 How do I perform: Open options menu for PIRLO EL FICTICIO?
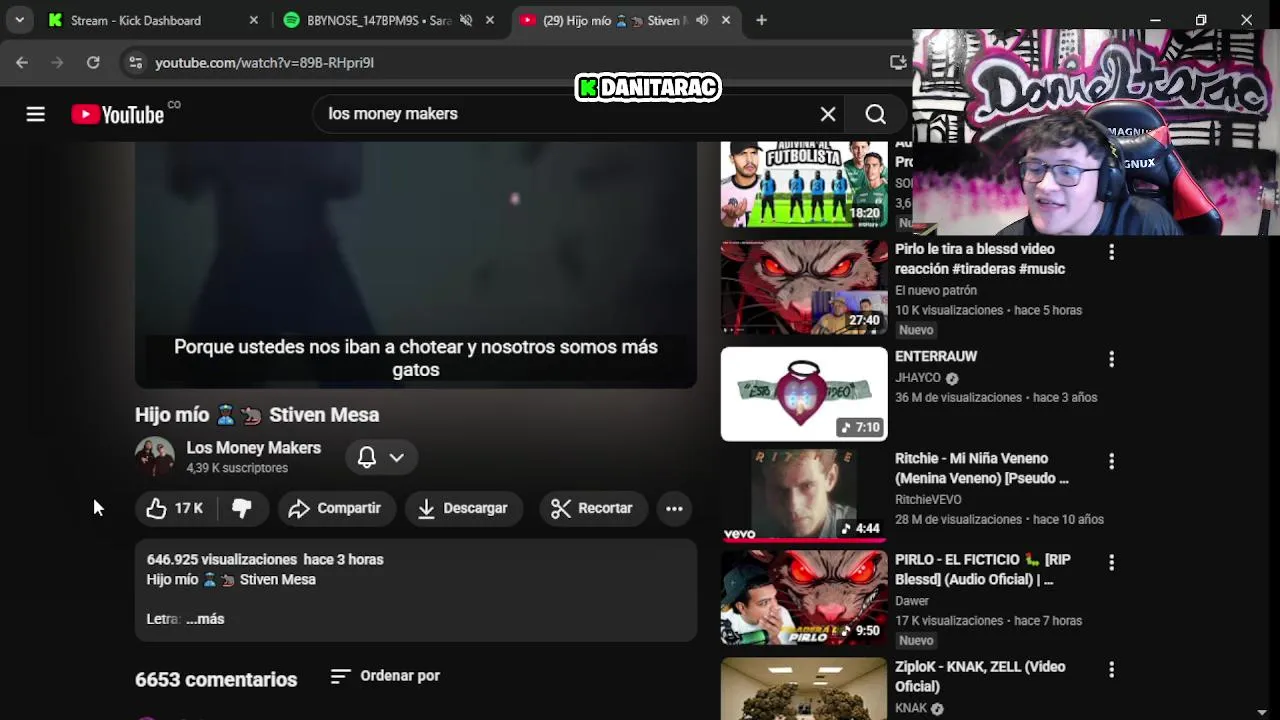[x=1111, y=563]
